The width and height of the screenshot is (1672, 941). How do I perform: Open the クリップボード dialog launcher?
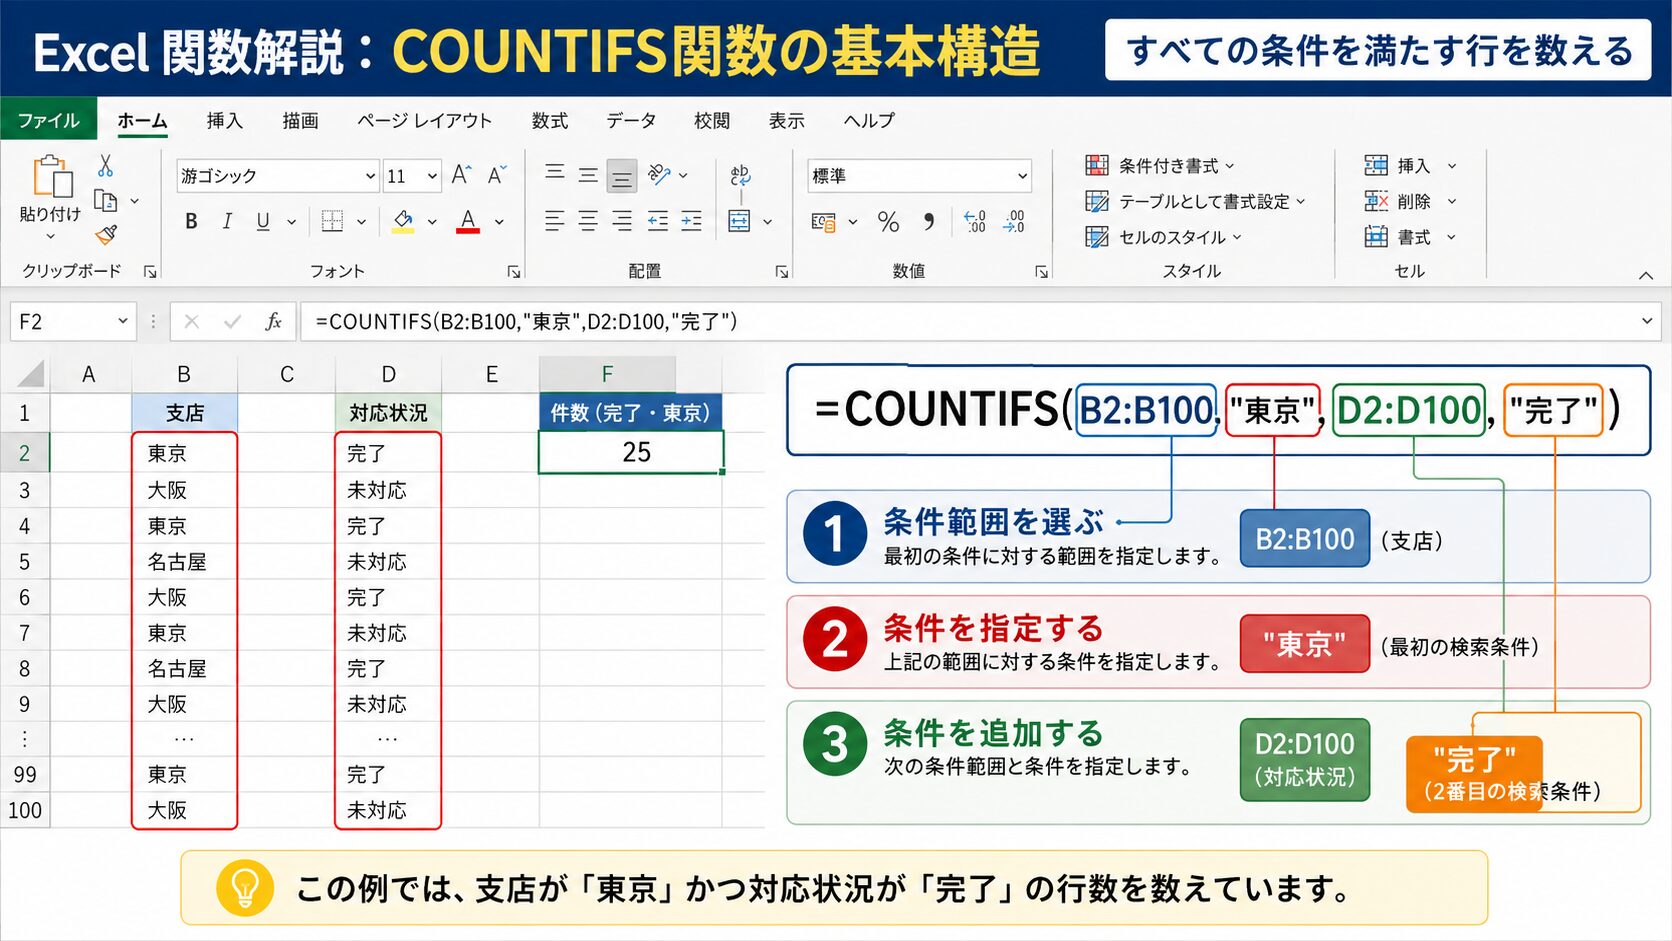(x=150, y=271)
